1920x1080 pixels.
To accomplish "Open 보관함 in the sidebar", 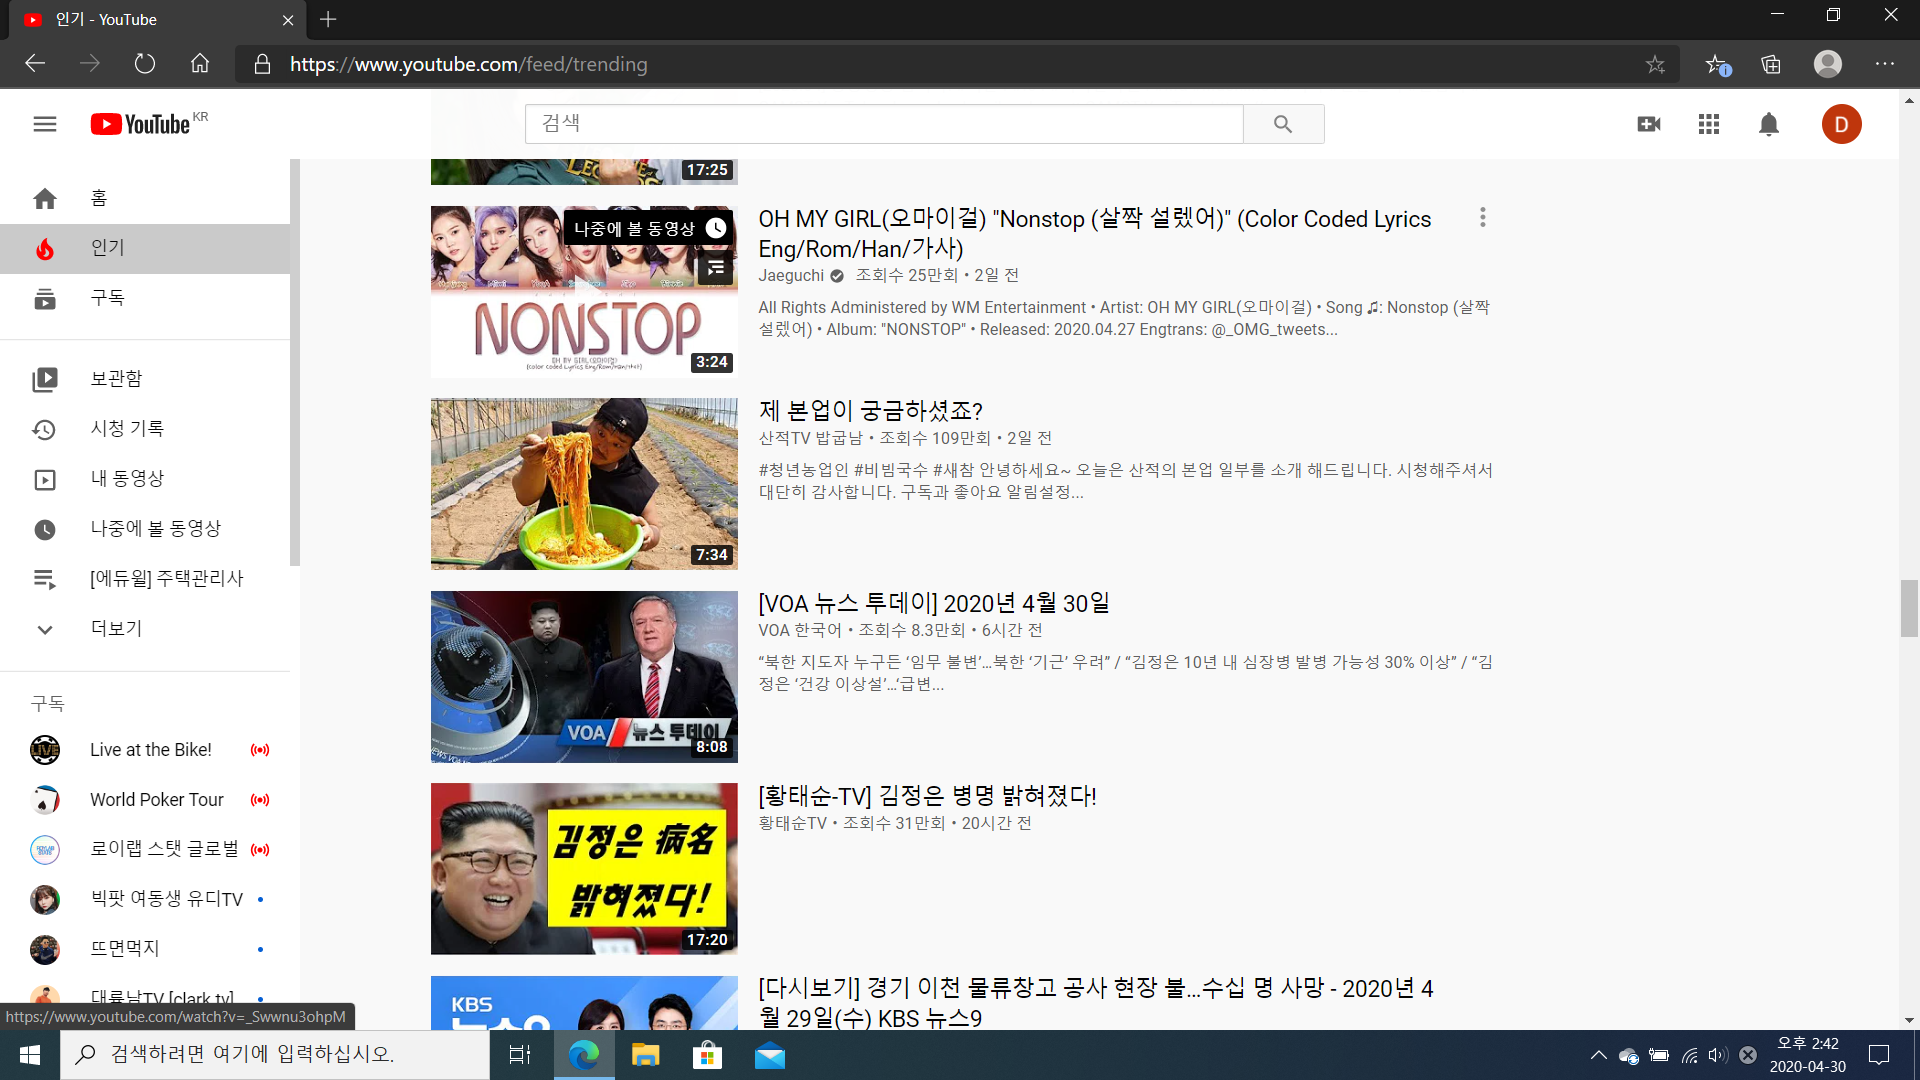I will (x=145, y=379).
